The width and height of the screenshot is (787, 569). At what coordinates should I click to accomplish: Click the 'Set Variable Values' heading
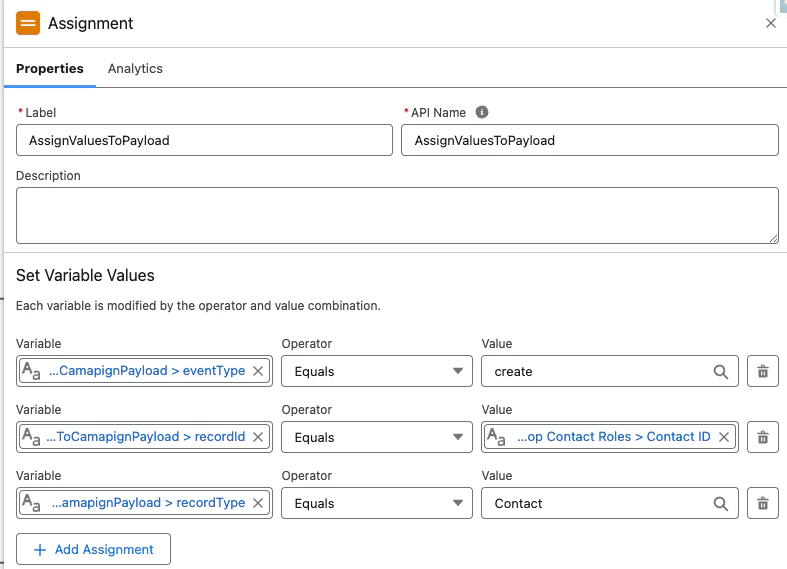pyautogui.click(x=85, y=275)
